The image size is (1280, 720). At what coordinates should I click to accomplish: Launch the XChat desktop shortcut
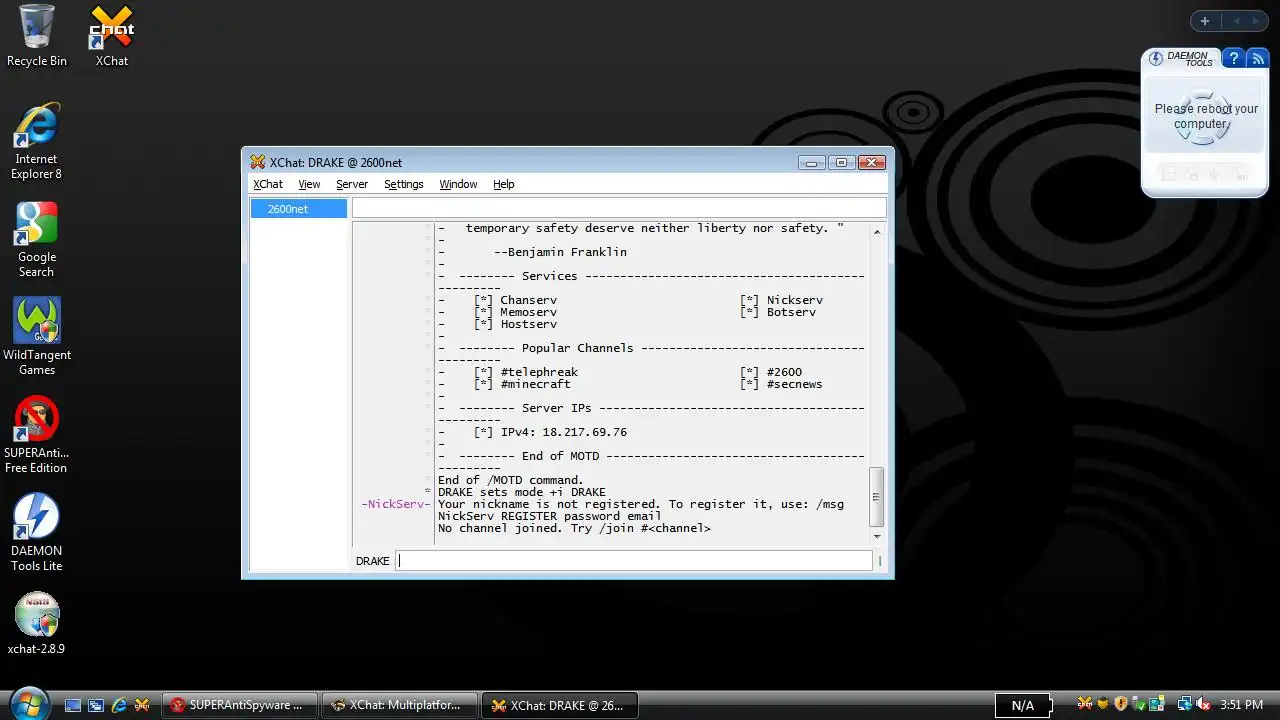pyautogui.click(x=112, y=36)
